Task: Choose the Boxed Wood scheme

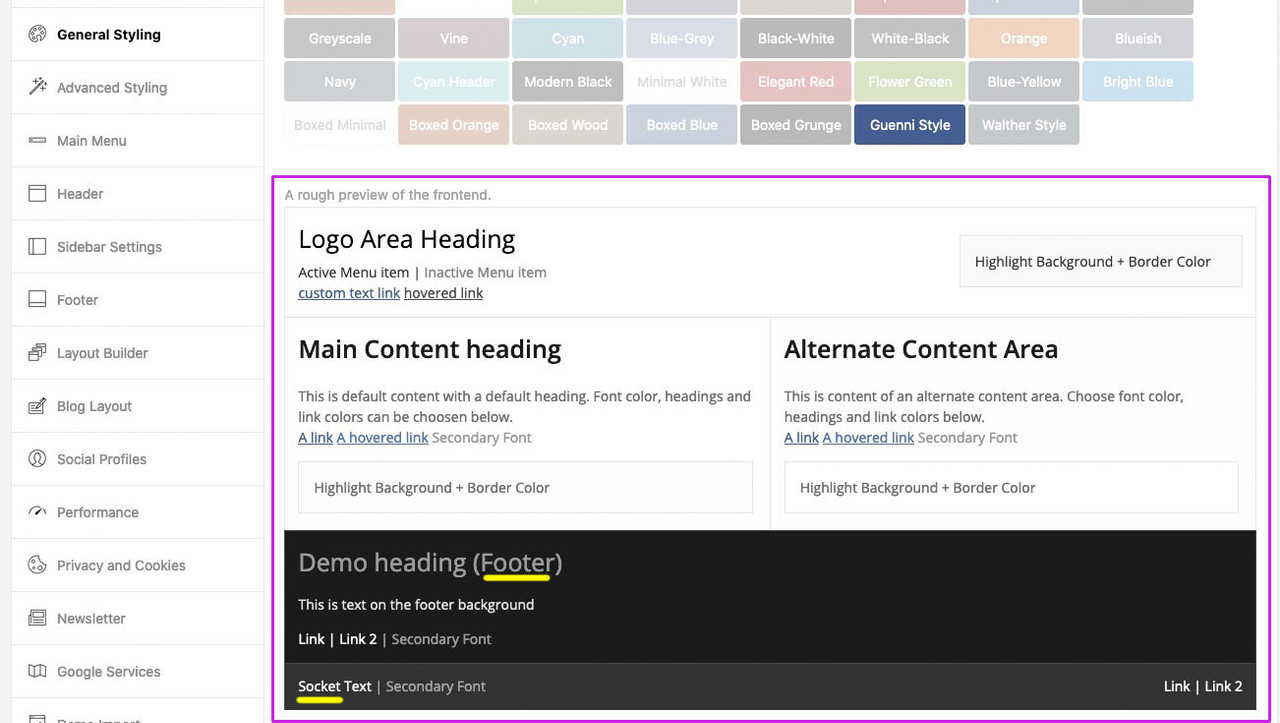Action: click(x=568, y=125)
